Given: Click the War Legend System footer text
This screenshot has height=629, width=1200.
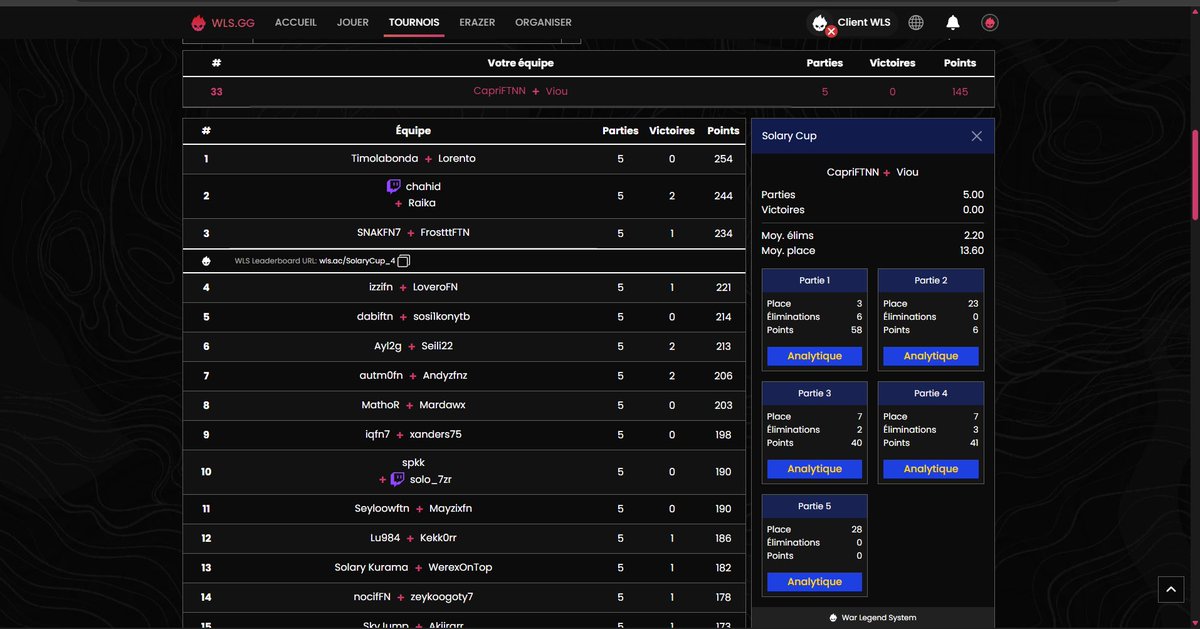Looking at the screenshot, I should coord(879,618).
